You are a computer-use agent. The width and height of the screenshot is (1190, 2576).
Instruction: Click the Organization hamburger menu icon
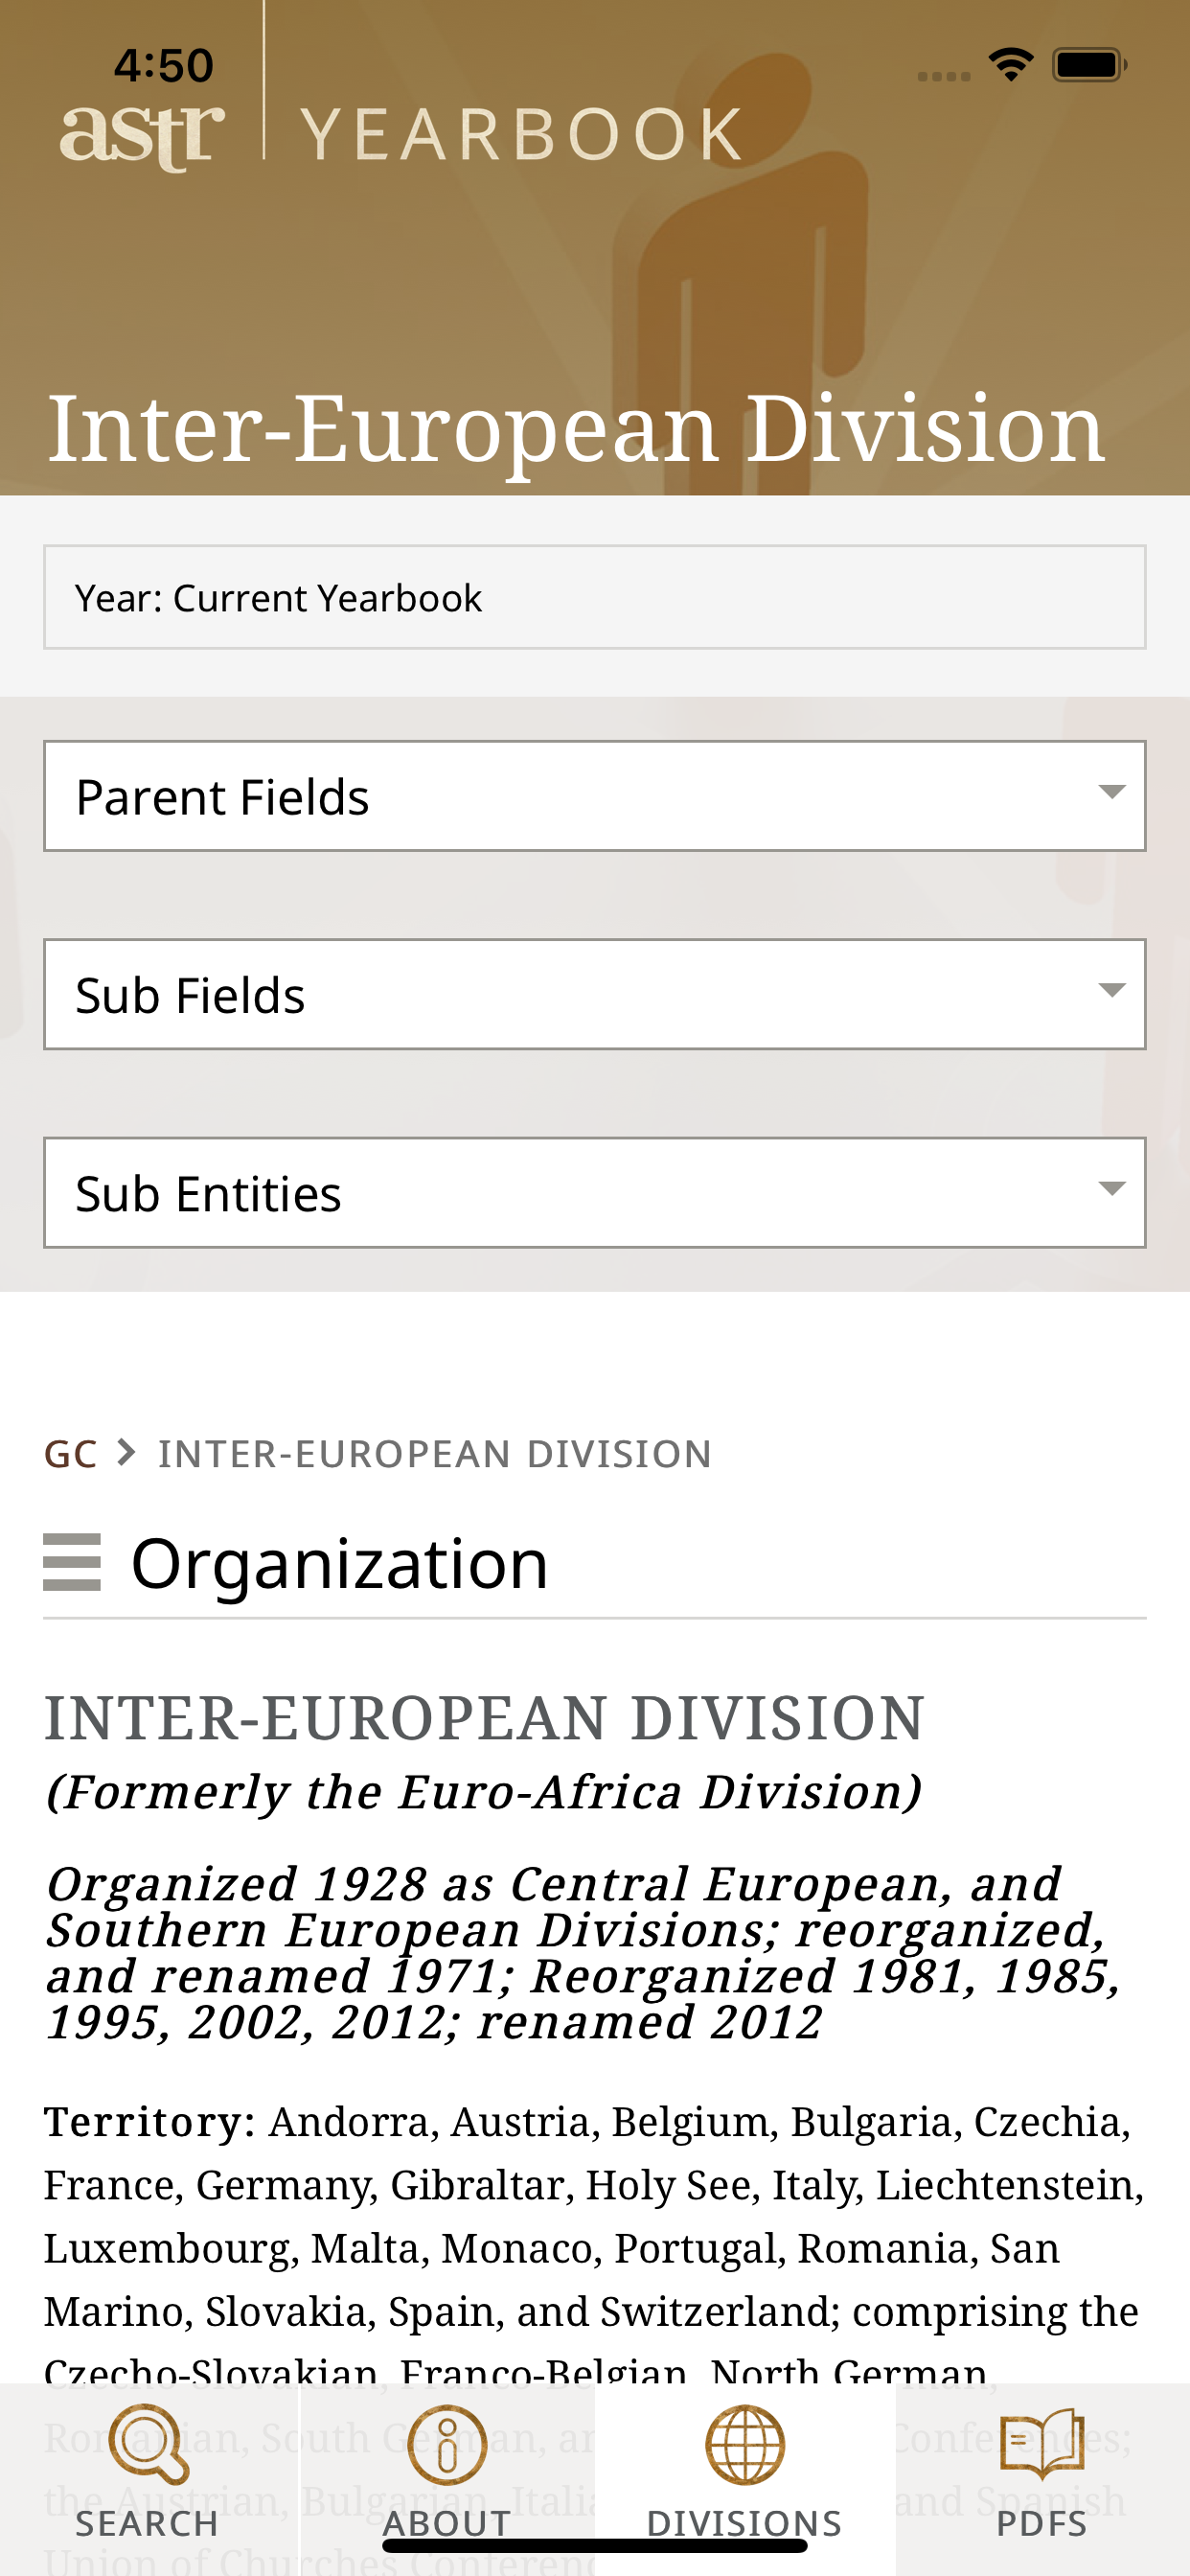click(72, 1562)
